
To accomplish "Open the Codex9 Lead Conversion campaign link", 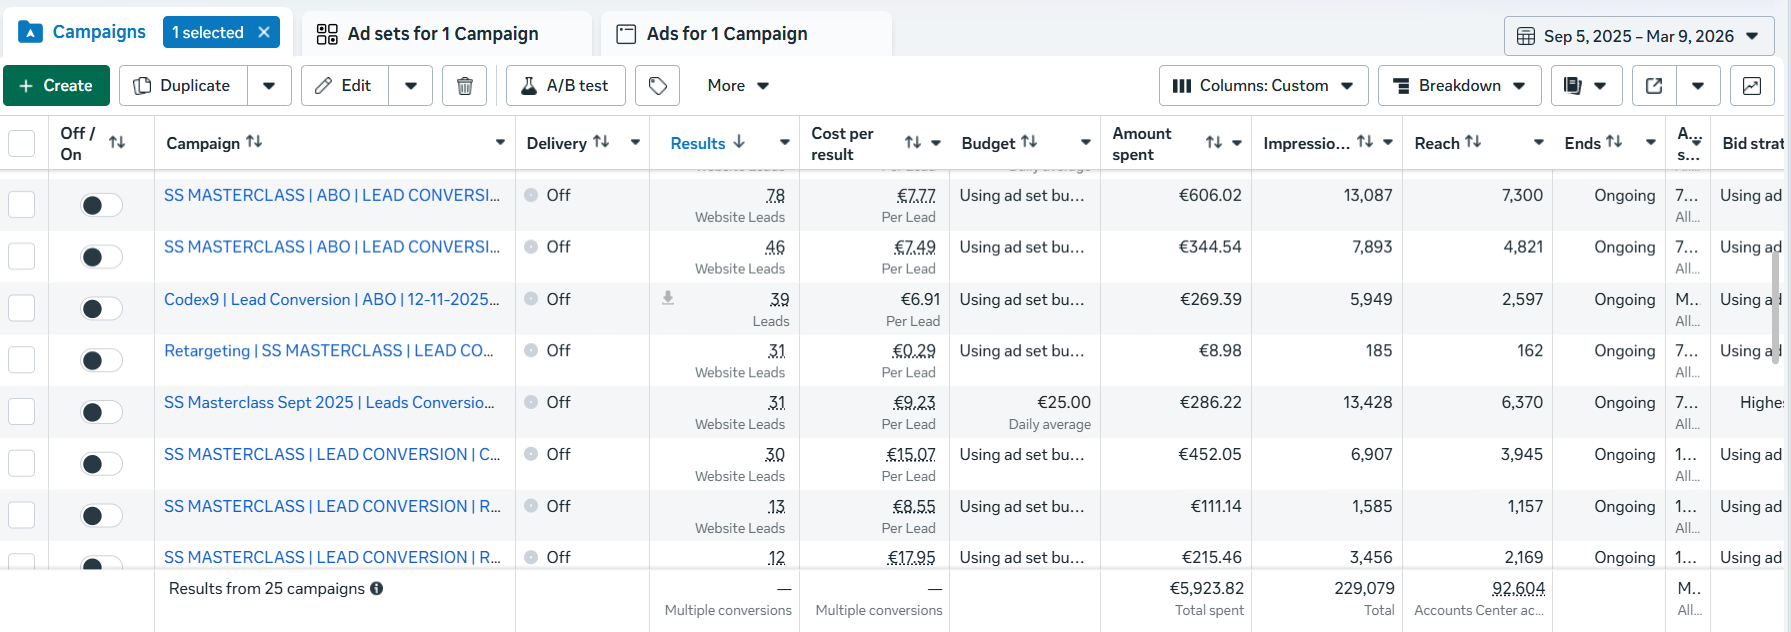I will coord(331,299).
